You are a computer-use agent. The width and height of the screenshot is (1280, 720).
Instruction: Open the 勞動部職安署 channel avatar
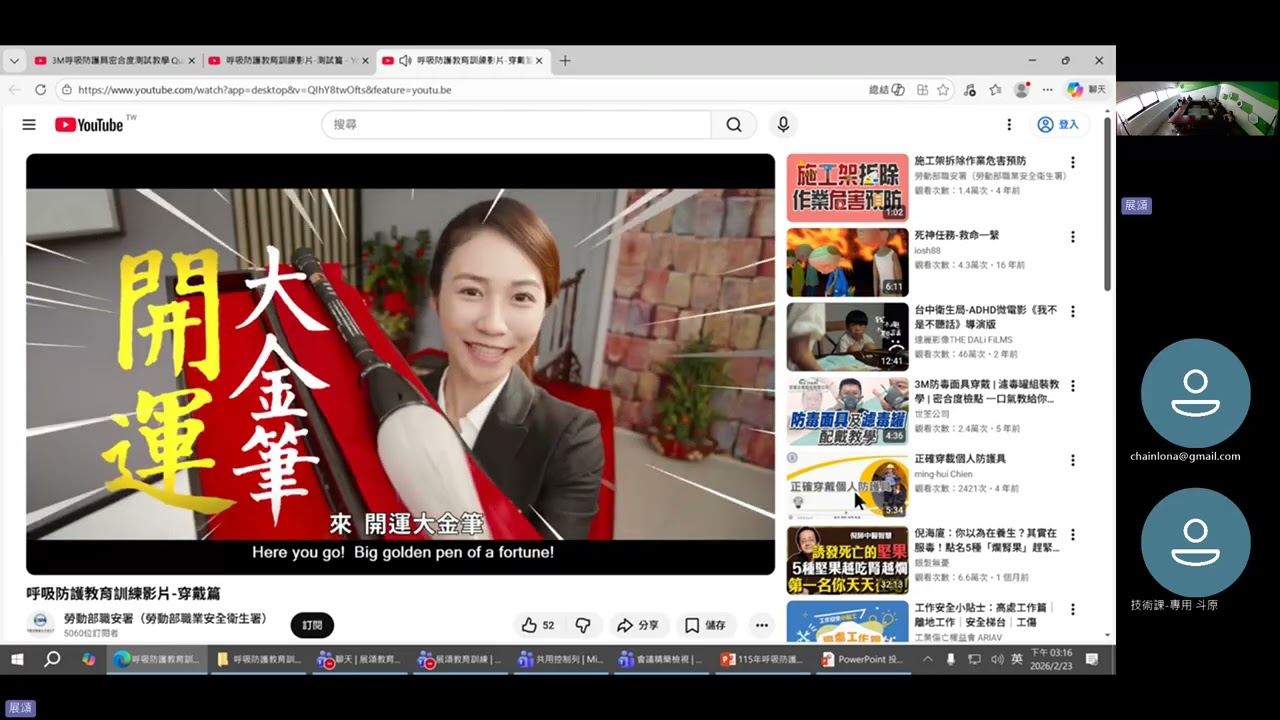[41, 625]
